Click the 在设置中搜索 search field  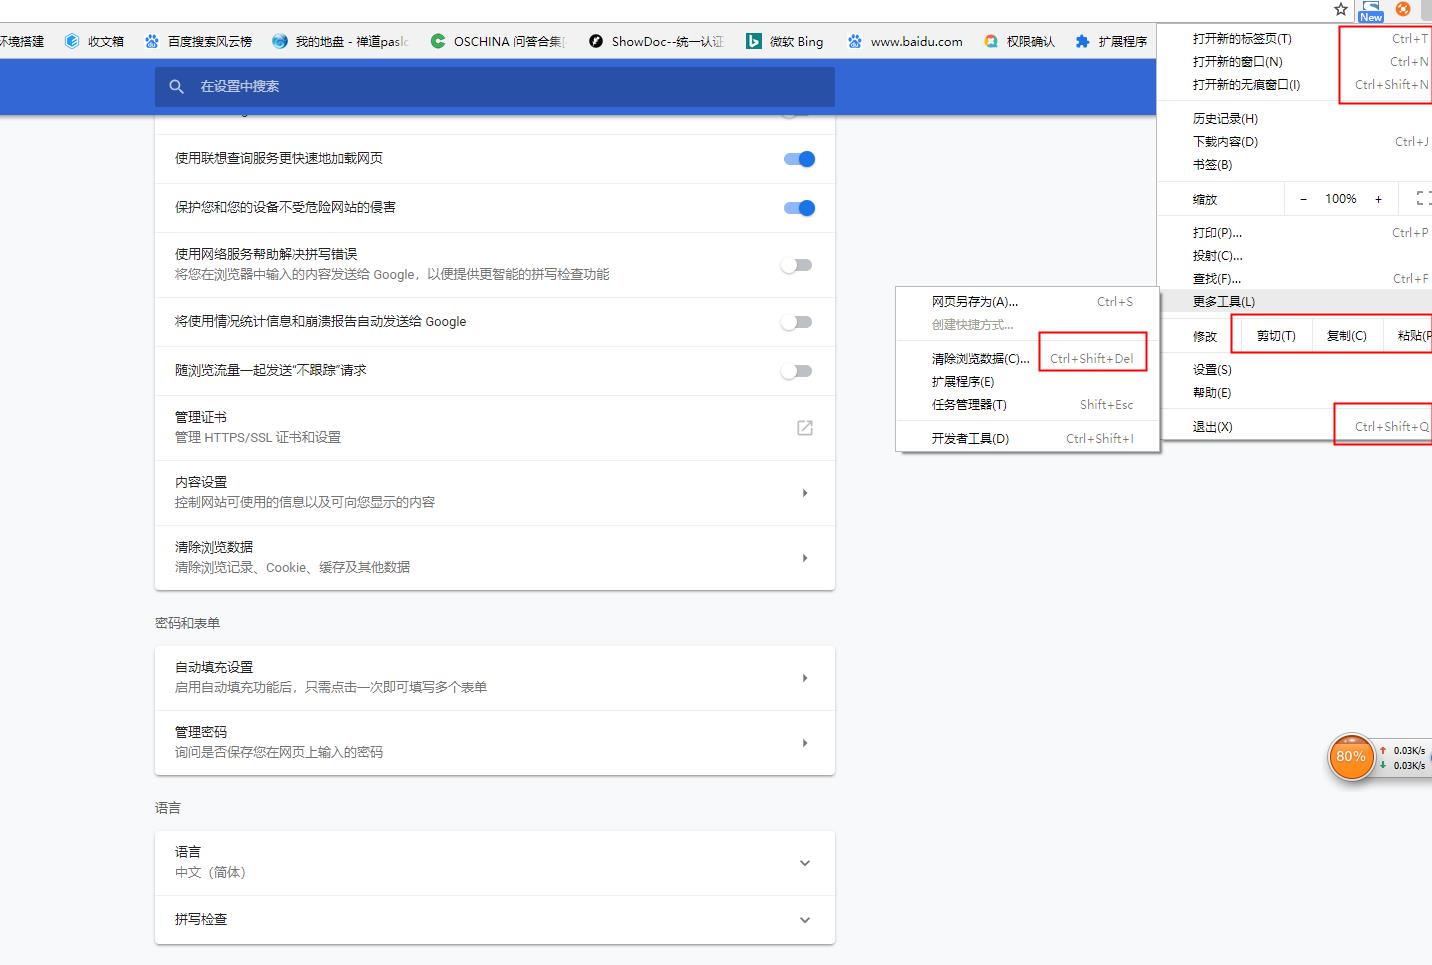tap(495, 87)
